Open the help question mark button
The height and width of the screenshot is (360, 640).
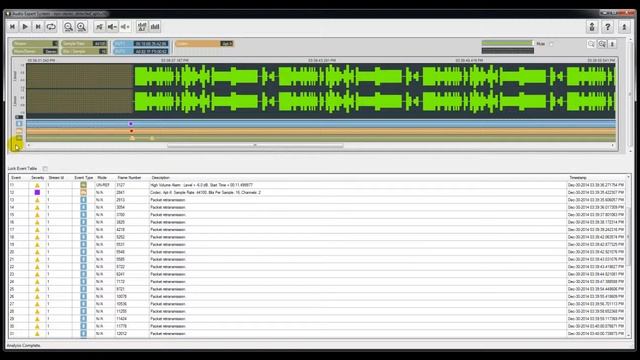[x=607, y=27]
